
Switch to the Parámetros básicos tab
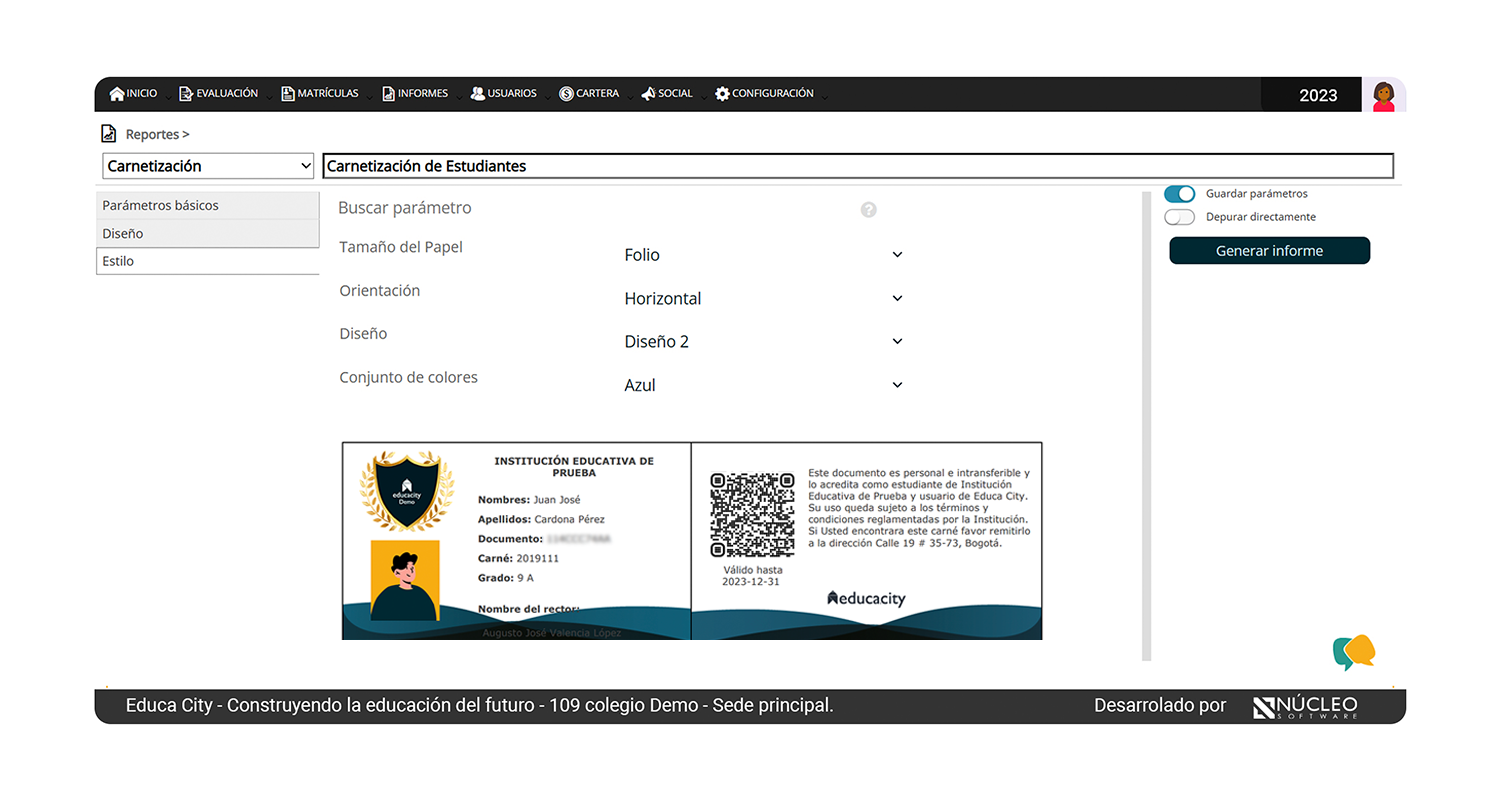click(207, 205)
